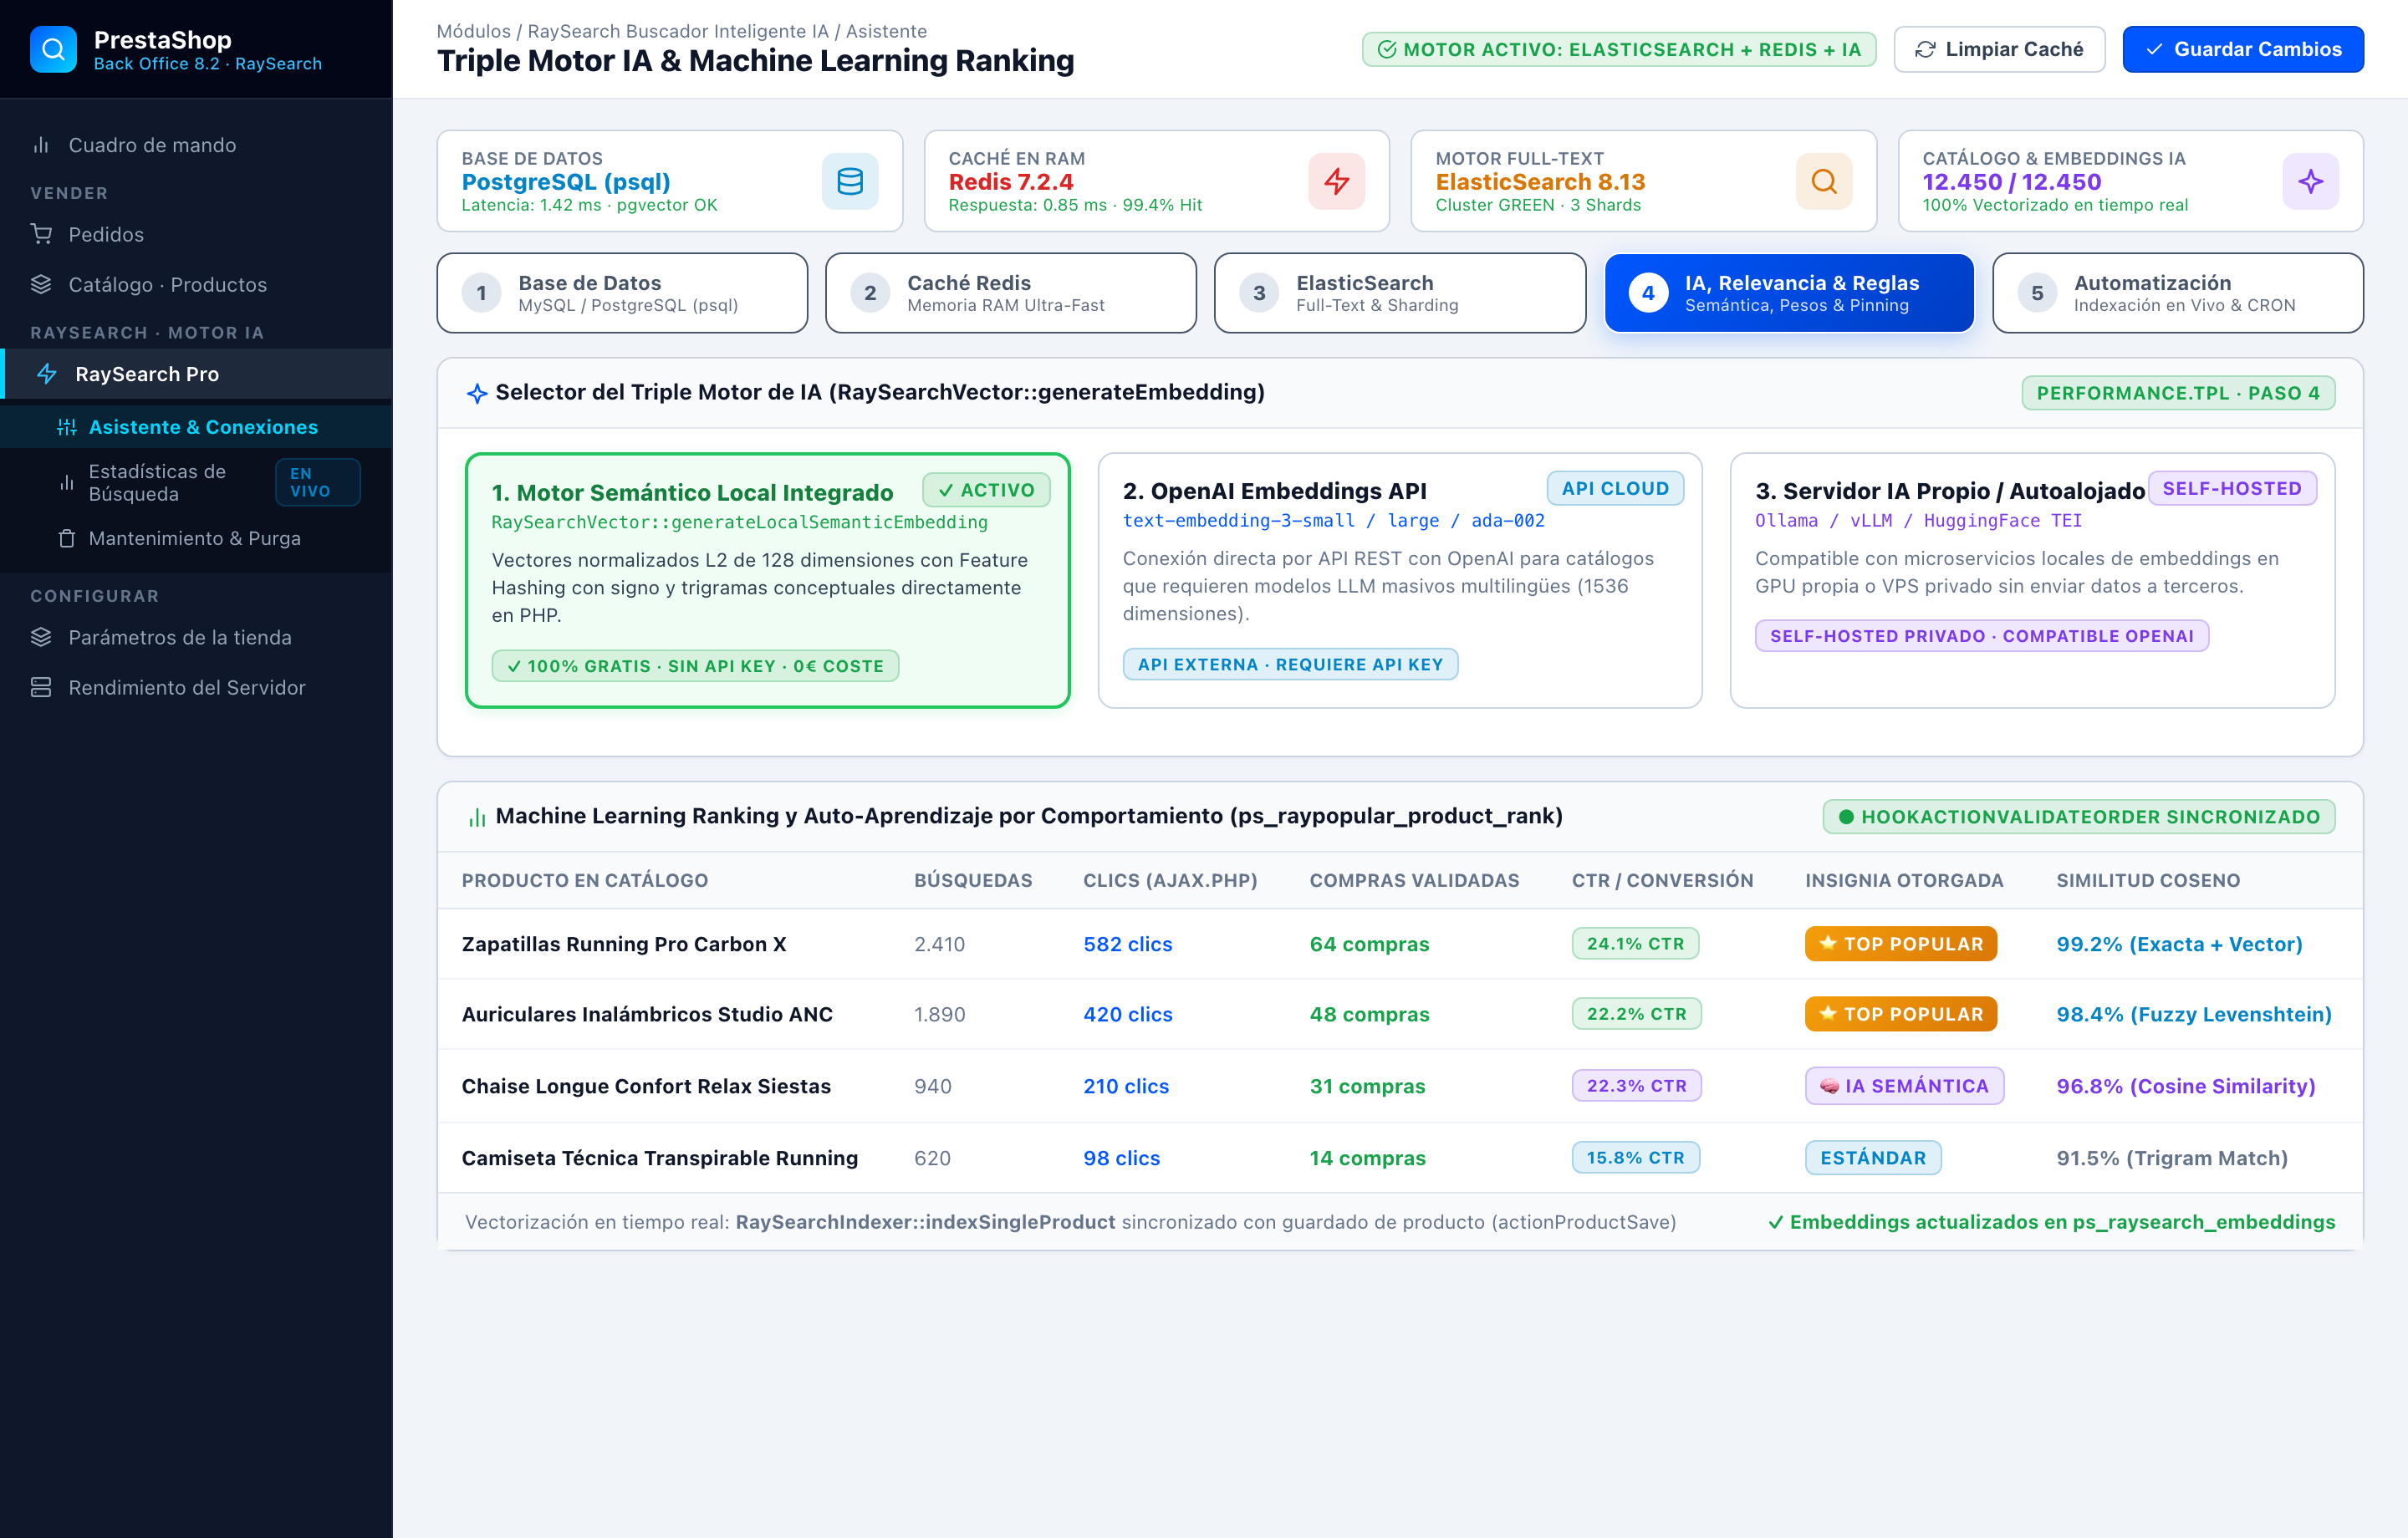Click the PostgreSQL database icon
Viewport: 2408px width, 1538px height.
click(x=850, y=181)
